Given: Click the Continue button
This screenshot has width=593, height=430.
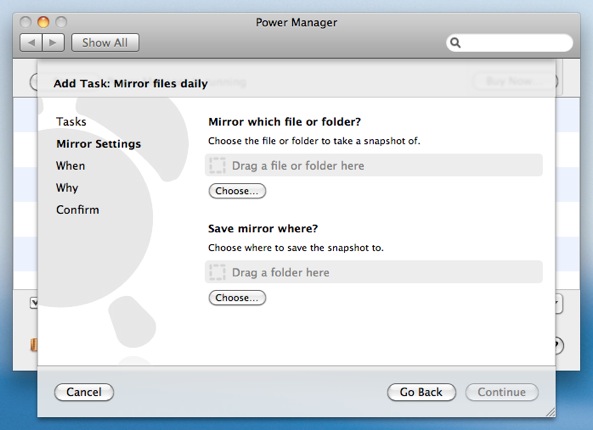Looking at the screenshot, I should pyautogui.click(x=501, y=392).
